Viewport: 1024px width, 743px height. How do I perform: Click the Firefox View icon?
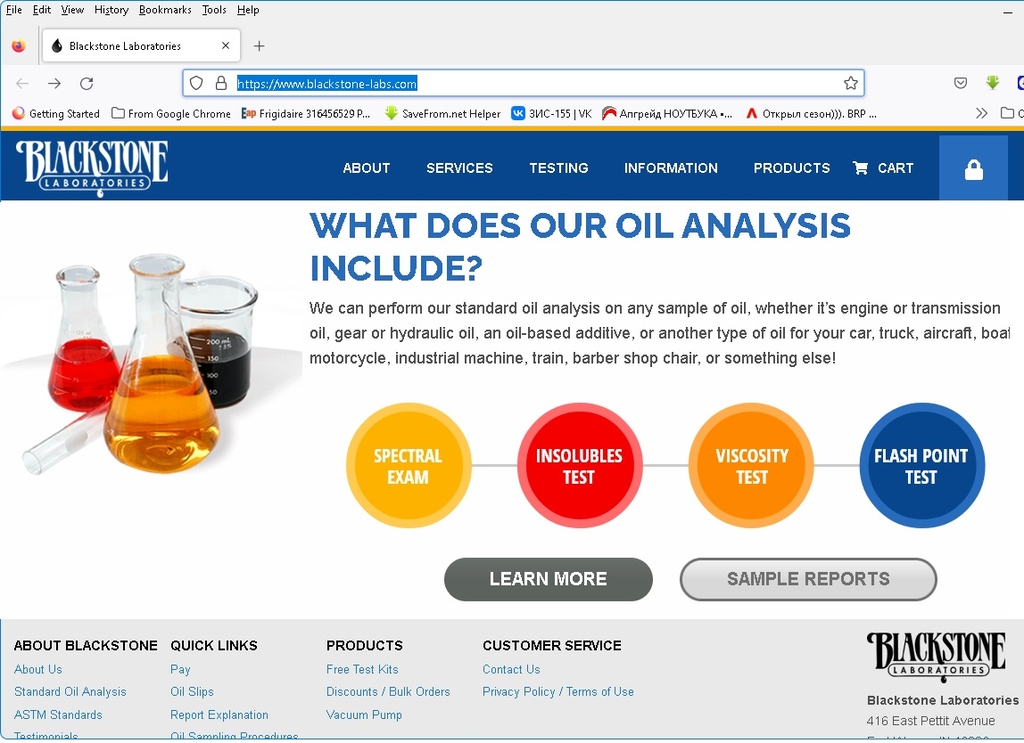point(18,46)
